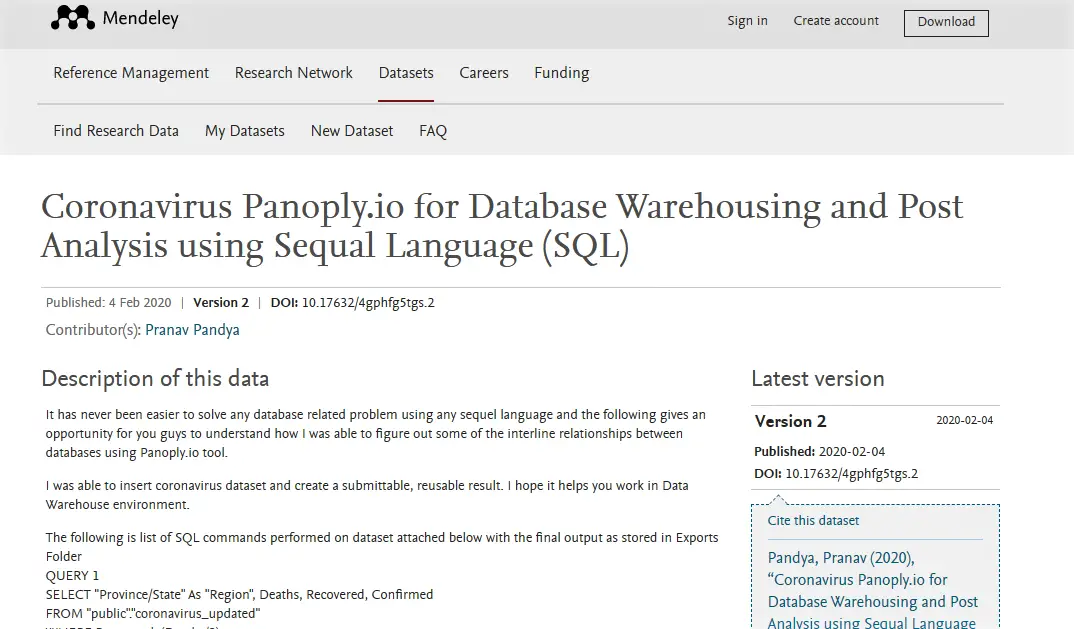The height and width of the screenshot is (629, 1074).
Task: Click the dataset title heading
Action: tap(502, 226)
